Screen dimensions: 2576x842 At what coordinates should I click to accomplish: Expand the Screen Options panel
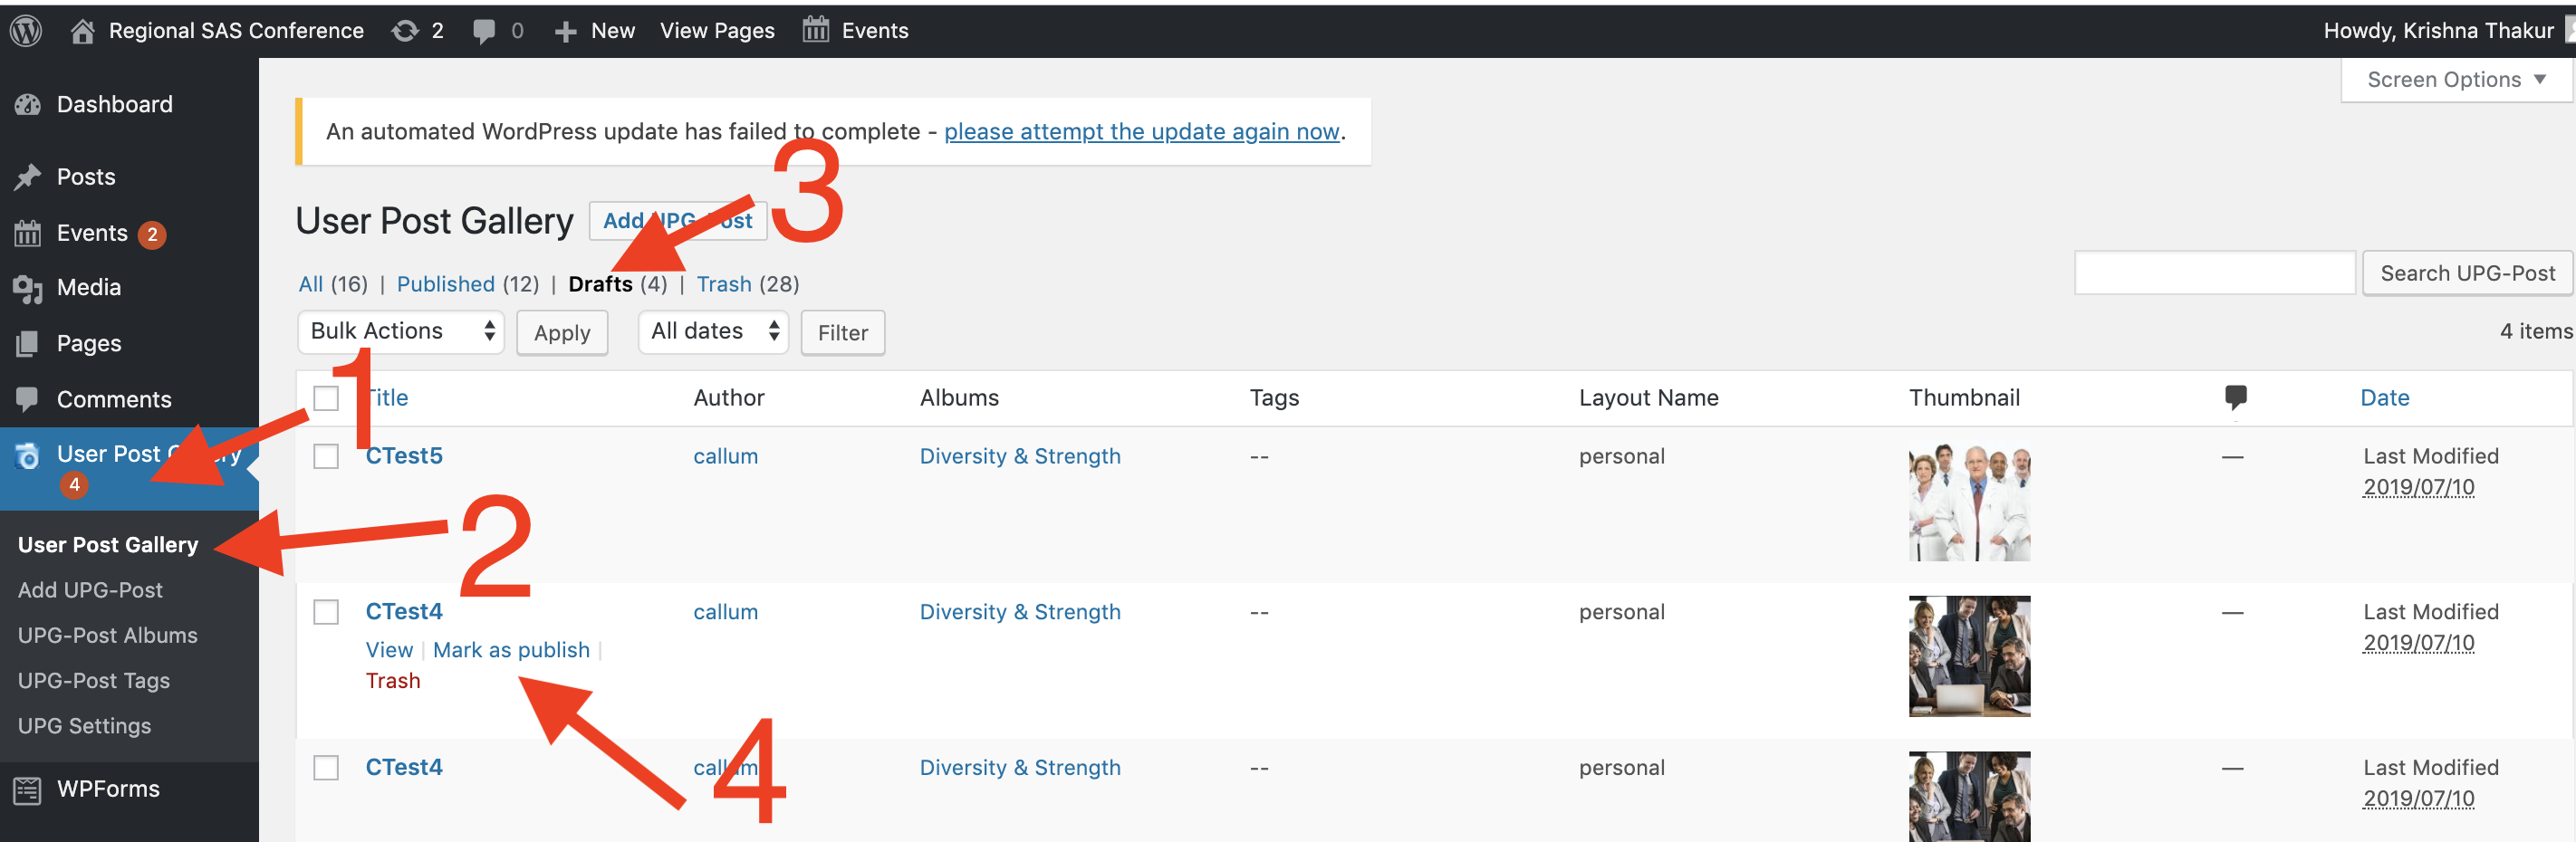2455,80
